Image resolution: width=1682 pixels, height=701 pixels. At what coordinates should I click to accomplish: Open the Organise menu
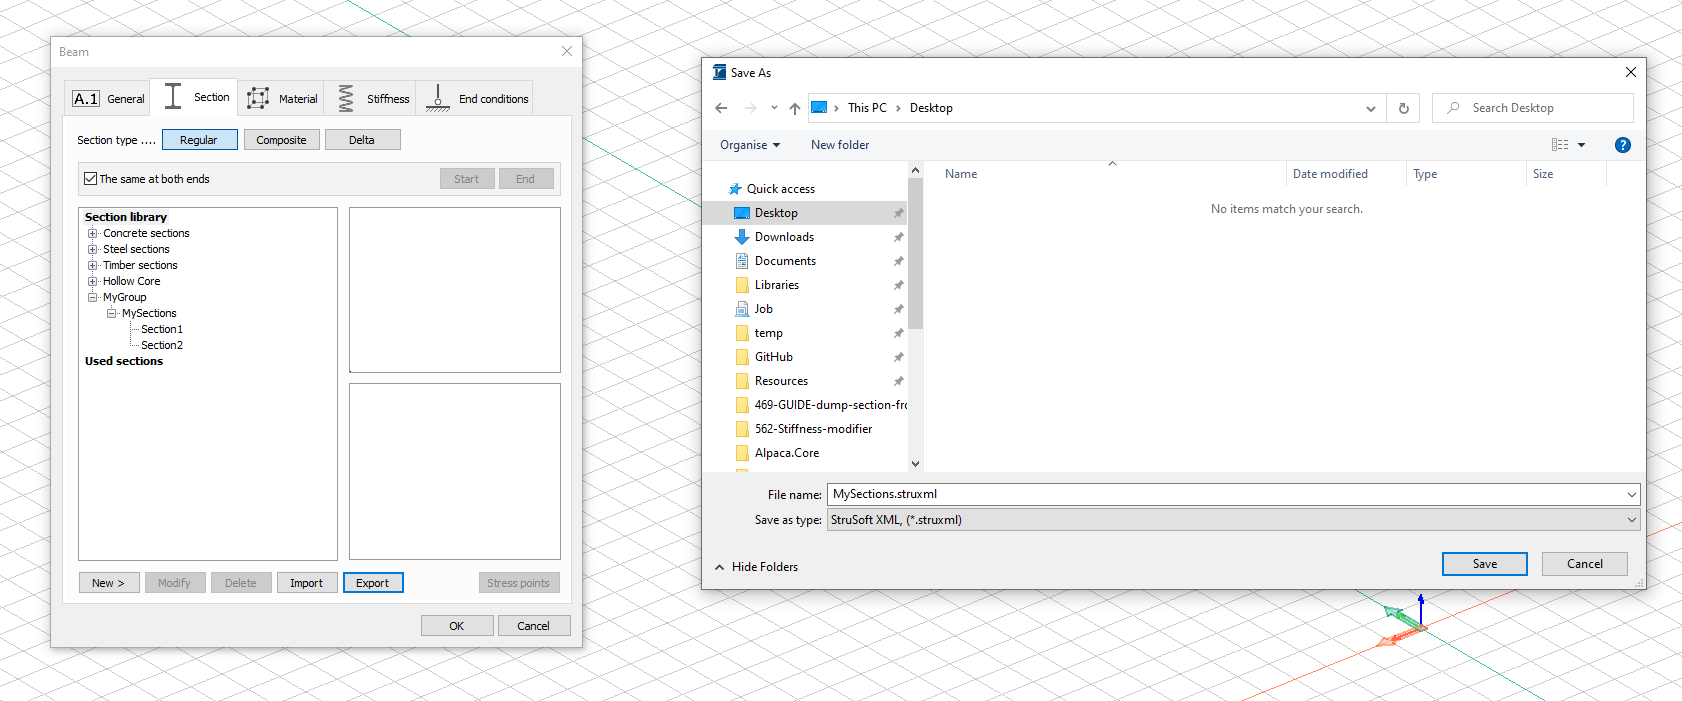click(x=749, y=145)
